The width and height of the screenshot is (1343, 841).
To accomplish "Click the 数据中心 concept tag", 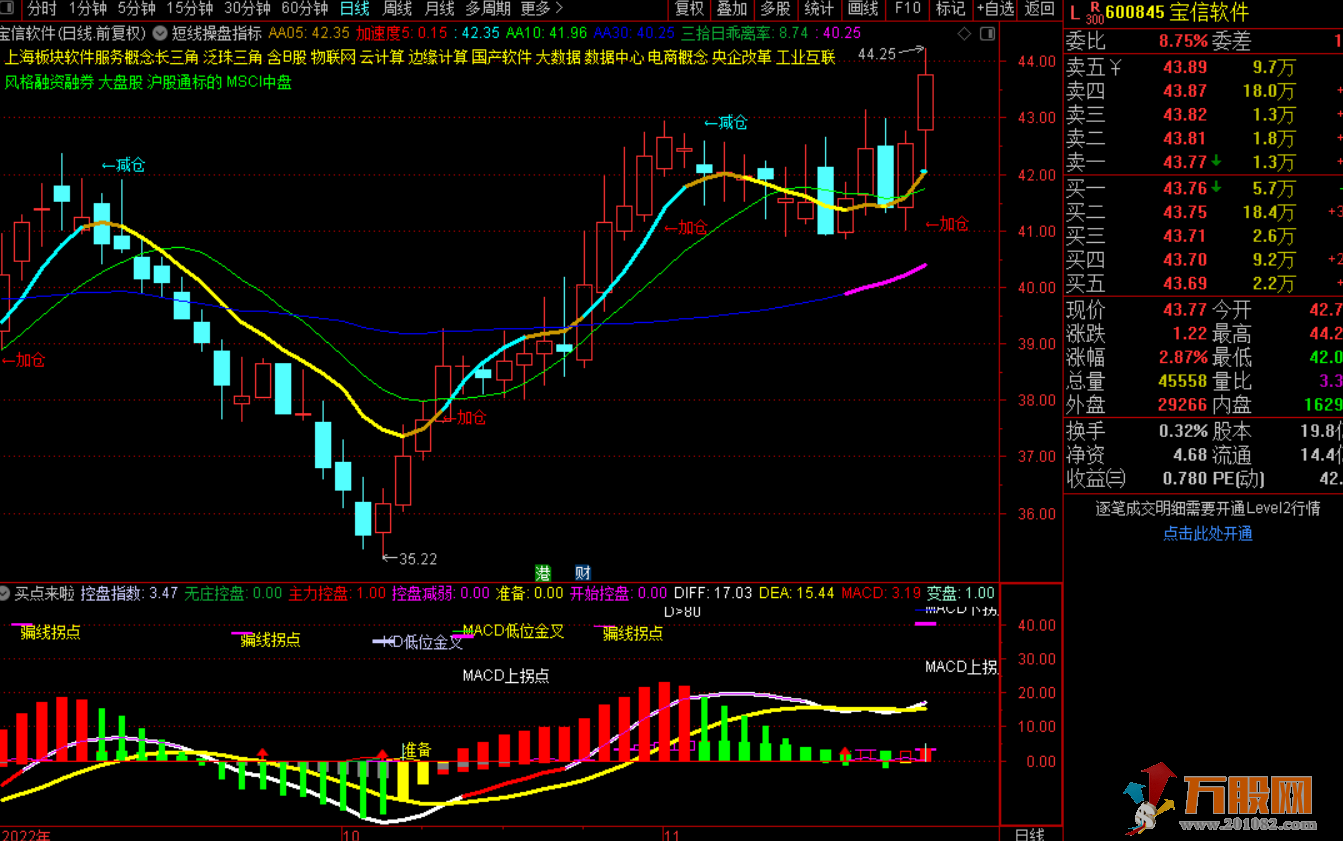I will [x=614, y=57].
